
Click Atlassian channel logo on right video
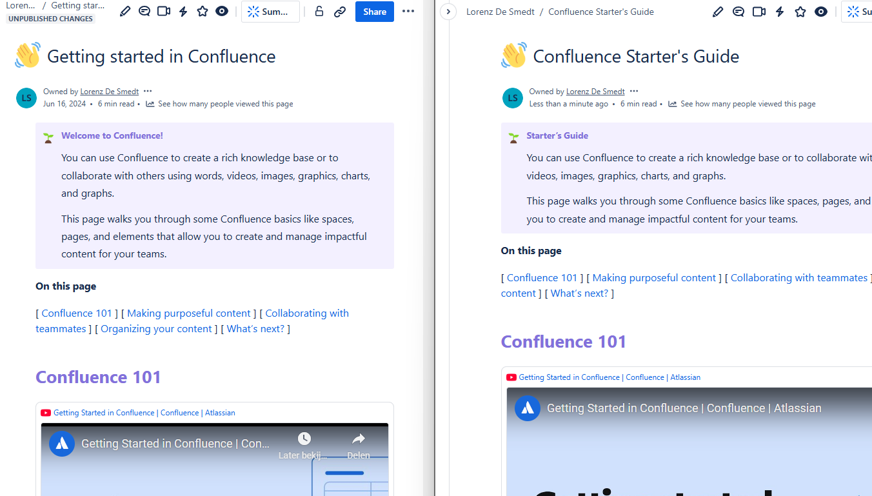click(527, 408)
